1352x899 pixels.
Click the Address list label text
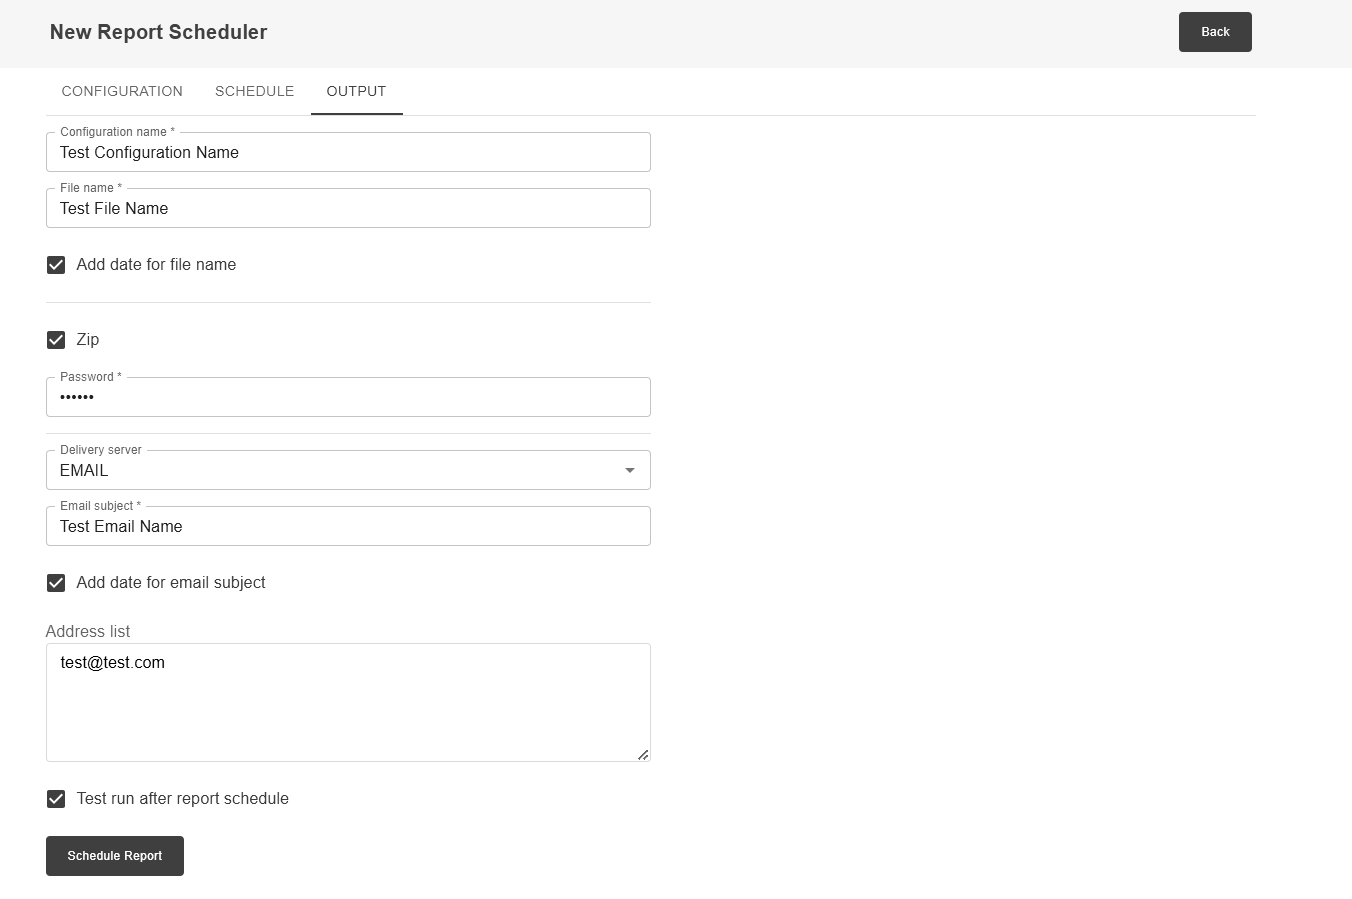(x=88, y=632)
